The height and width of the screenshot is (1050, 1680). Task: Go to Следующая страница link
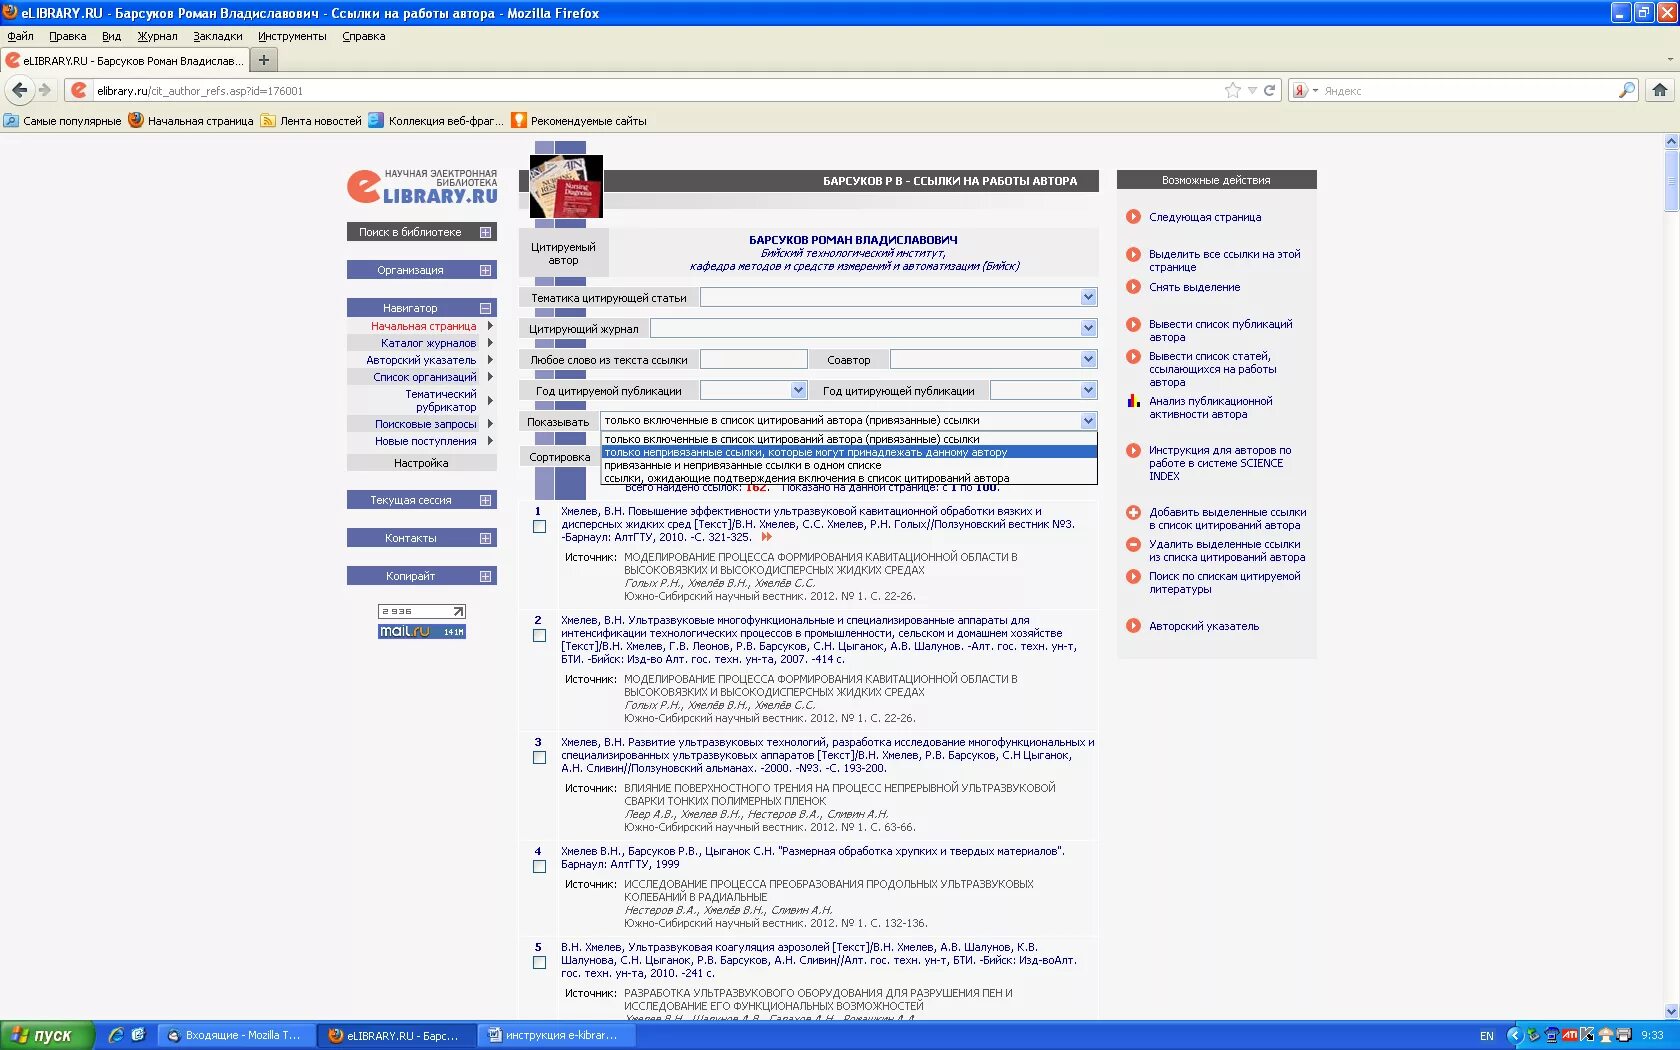(1205, 217)
